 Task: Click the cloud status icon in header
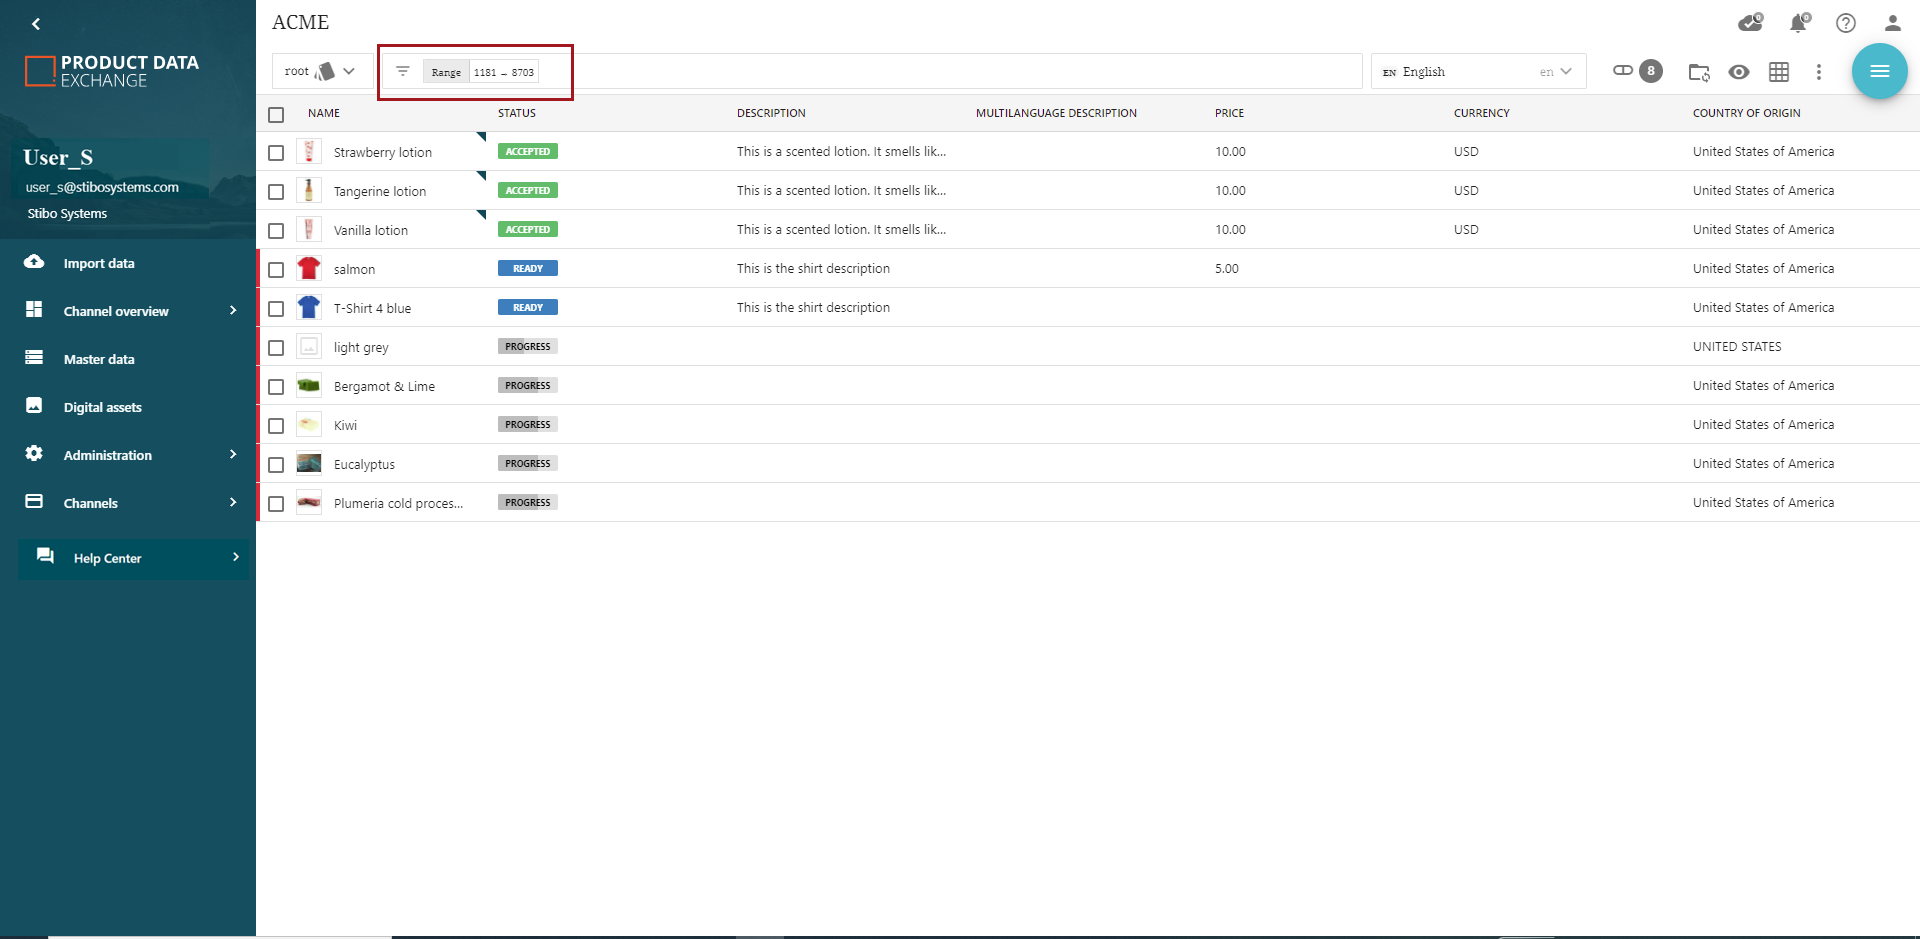[1750, 23]
